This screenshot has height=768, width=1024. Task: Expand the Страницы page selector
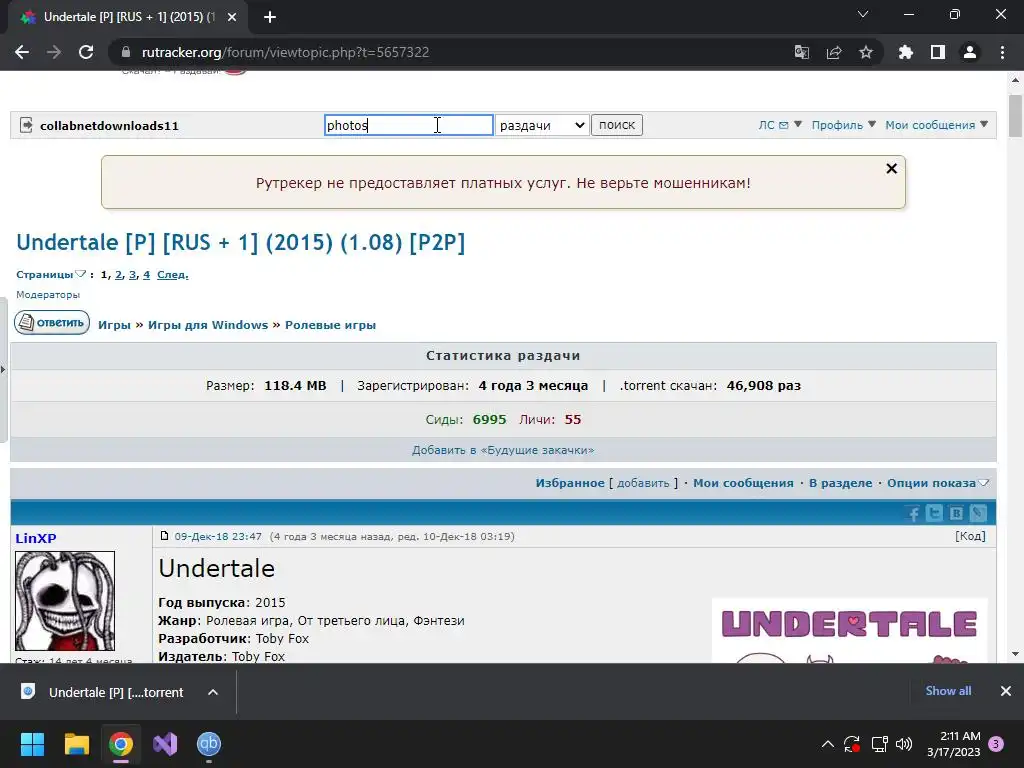tap(51, 274)
